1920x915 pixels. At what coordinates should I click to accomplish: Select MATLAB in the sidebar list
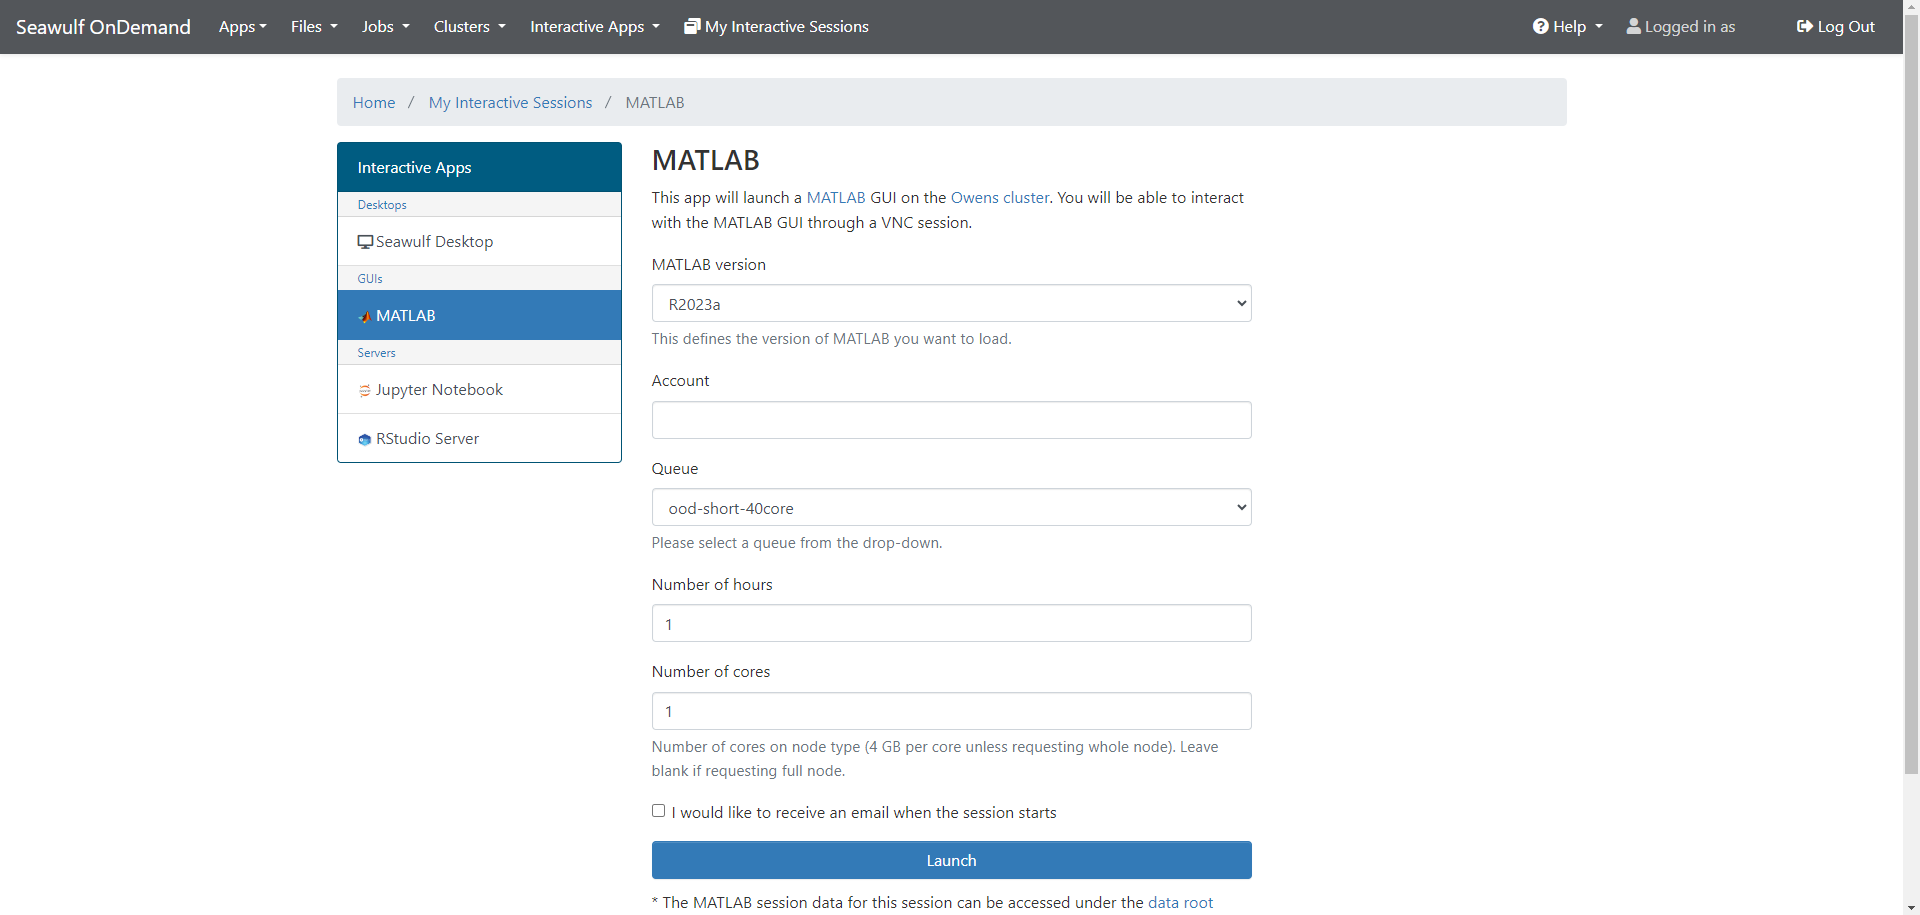(x=479, y=315)
